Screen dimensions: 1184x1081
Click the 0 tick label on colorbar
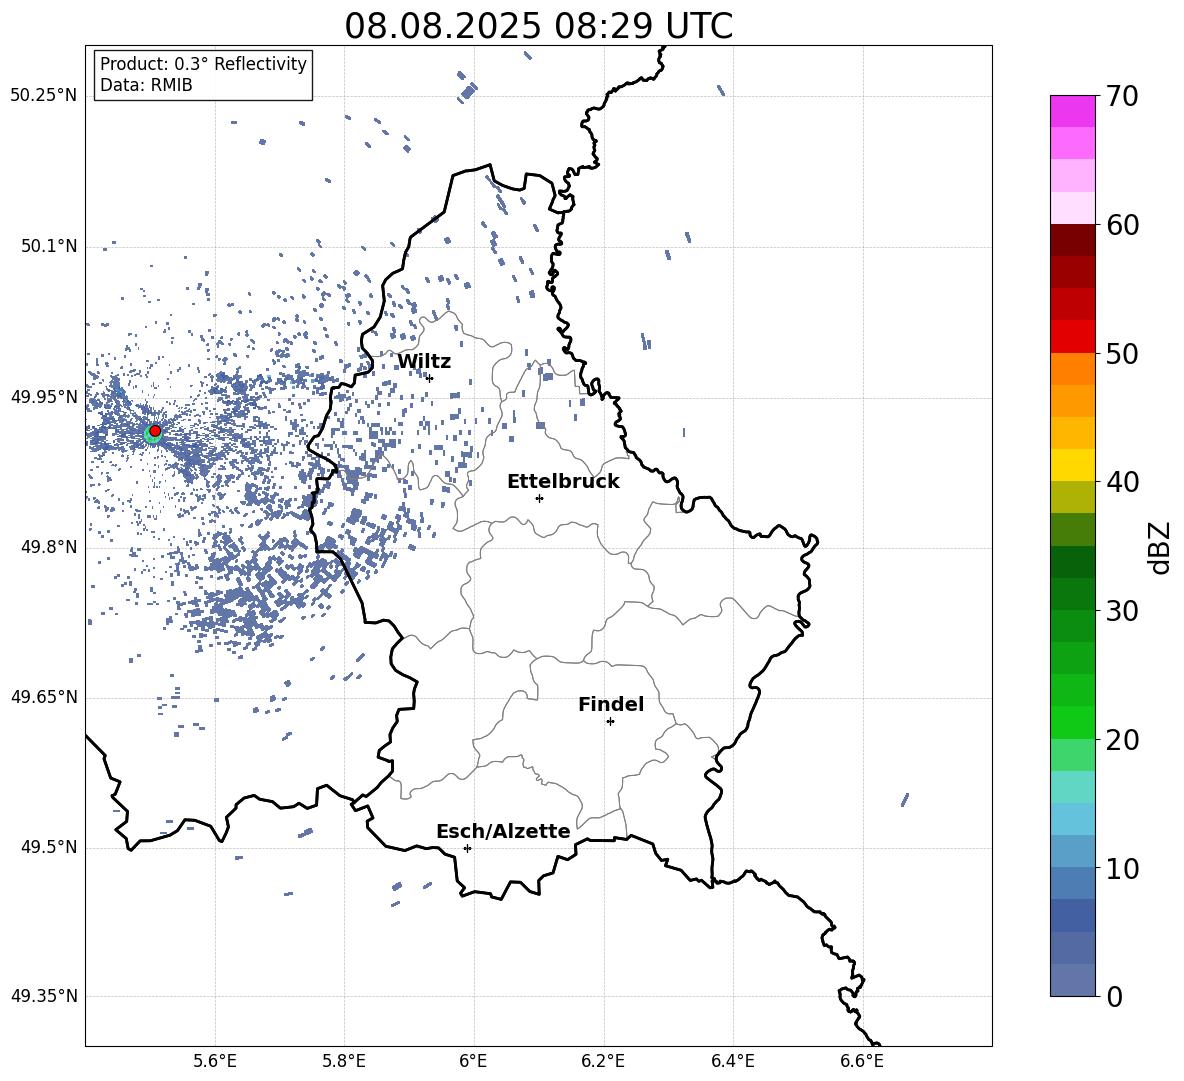1115,996
